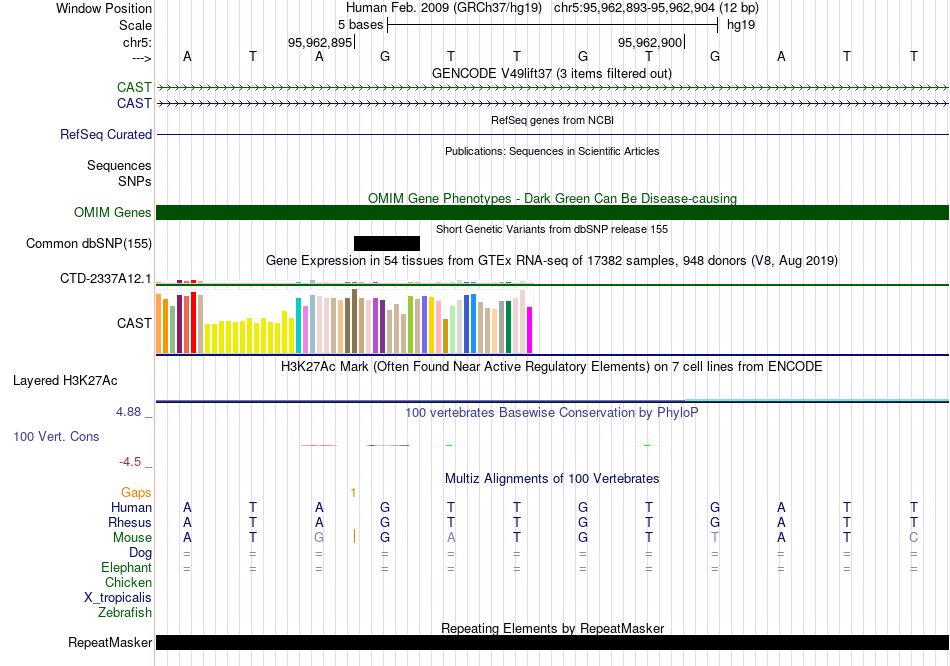Screen dimensions: 950x666
Task: Click the Gaps label in Multiz track
Action: click(x=136, y=493)
